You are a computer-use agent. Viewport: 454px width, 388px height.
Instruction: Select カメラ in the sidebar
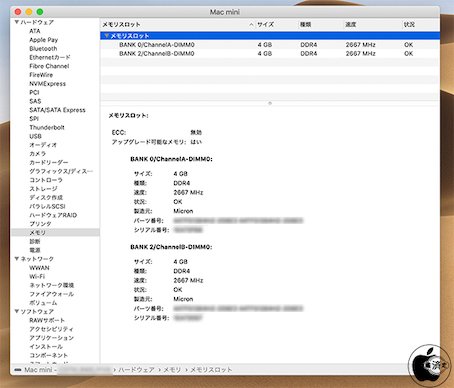(x=38, y=154)
